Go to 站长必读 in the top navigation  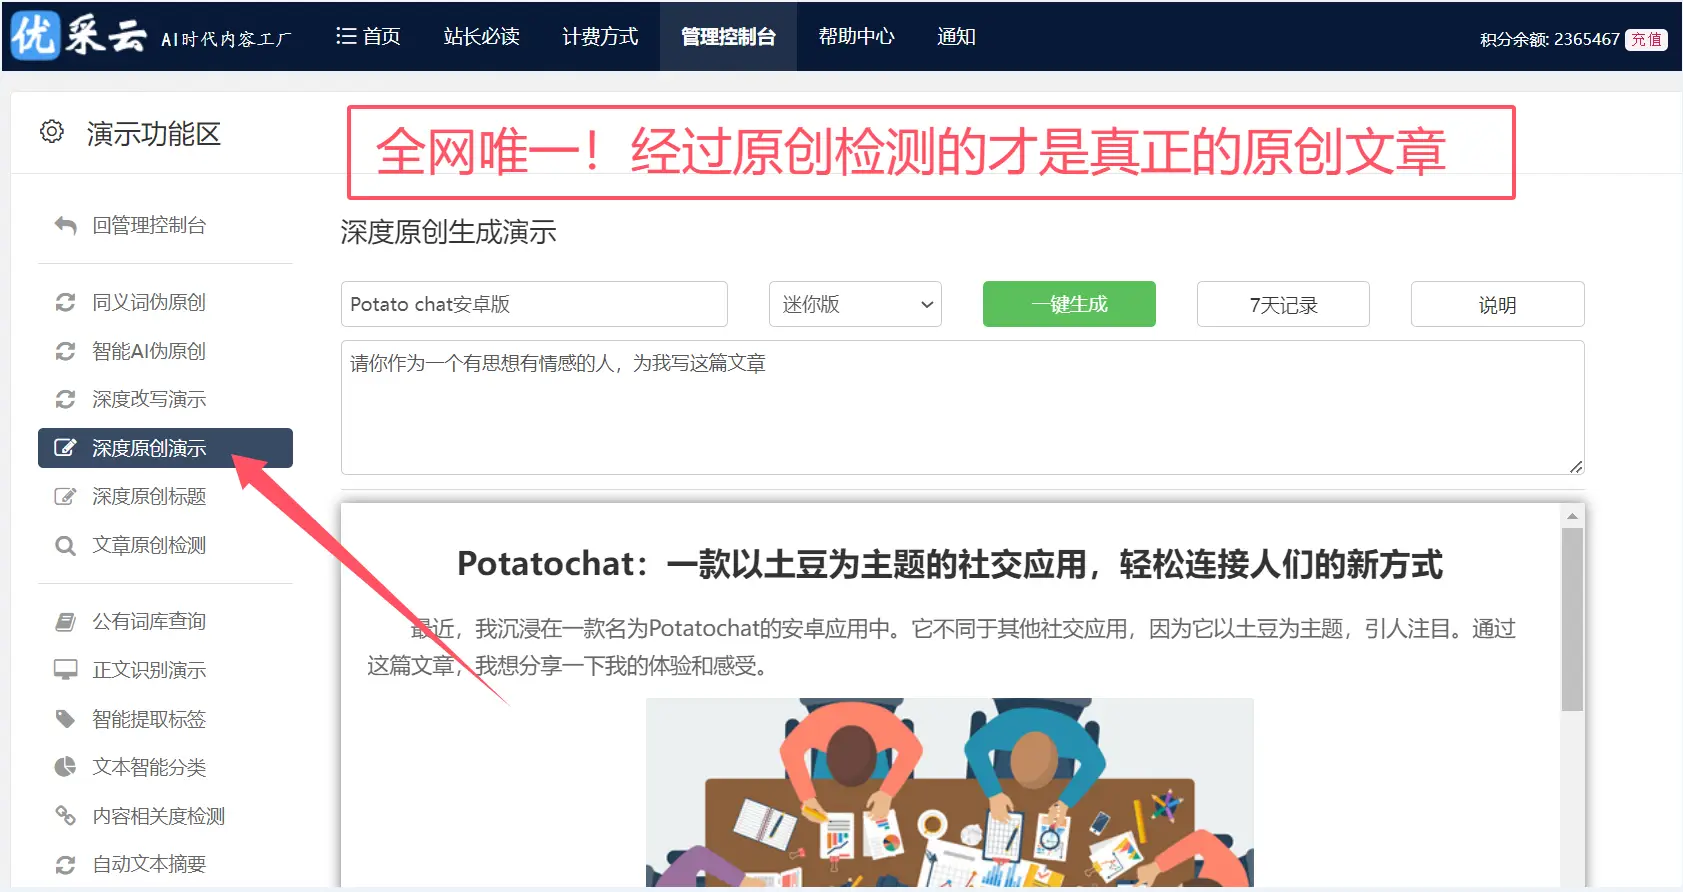coord(482,36)
